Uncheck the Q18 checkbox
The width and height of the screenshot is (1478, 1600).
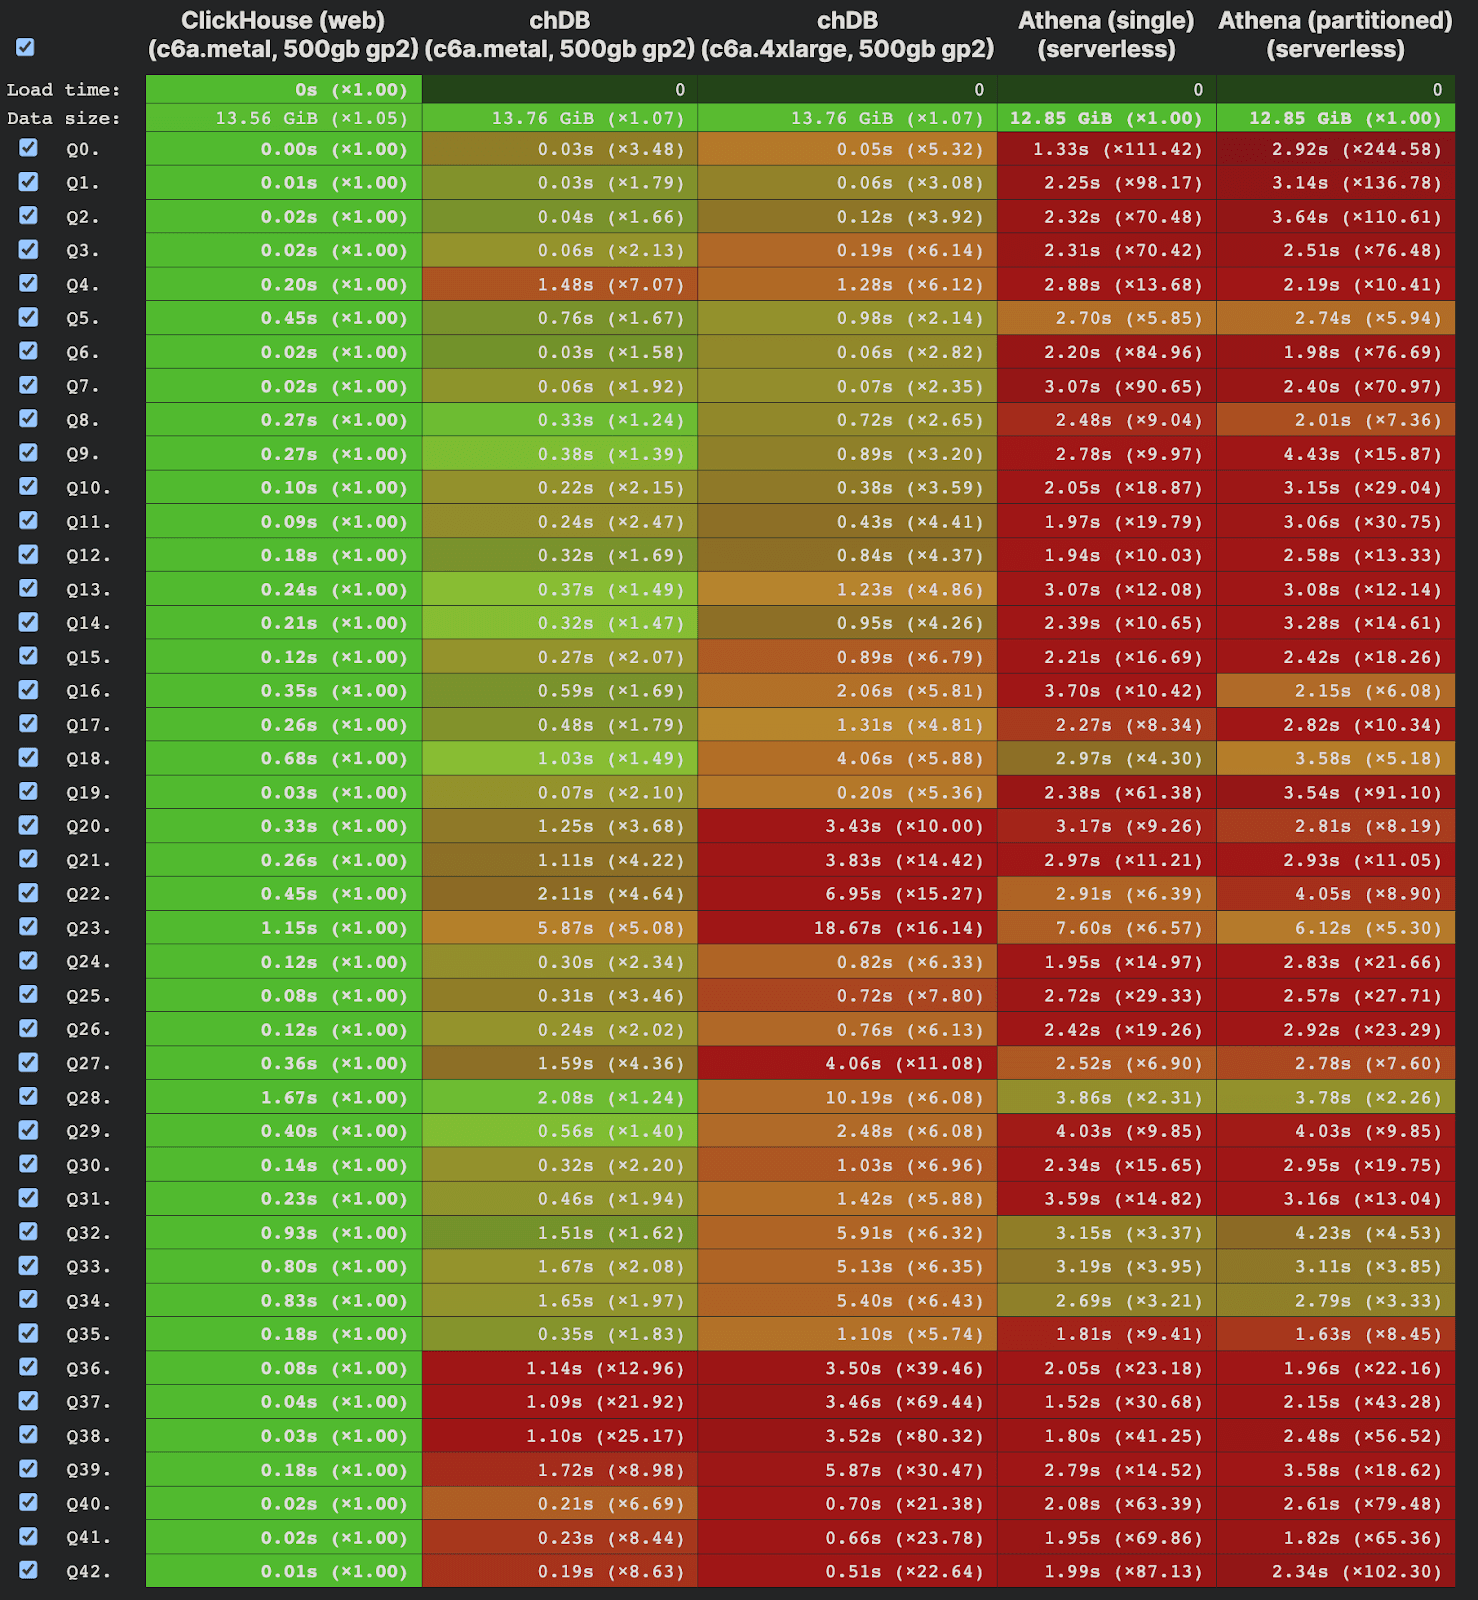[x=28, y=757]
